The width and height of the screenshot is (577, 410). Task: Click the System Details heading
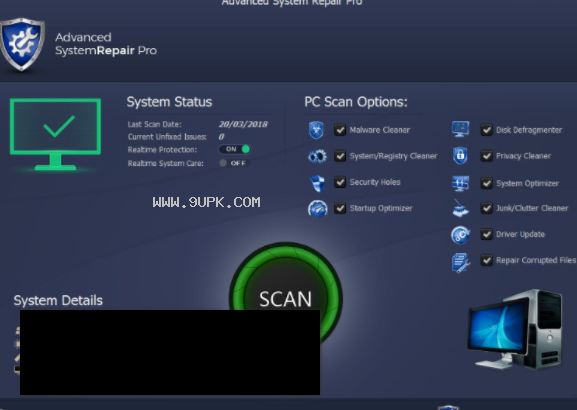tap(58, 301)
